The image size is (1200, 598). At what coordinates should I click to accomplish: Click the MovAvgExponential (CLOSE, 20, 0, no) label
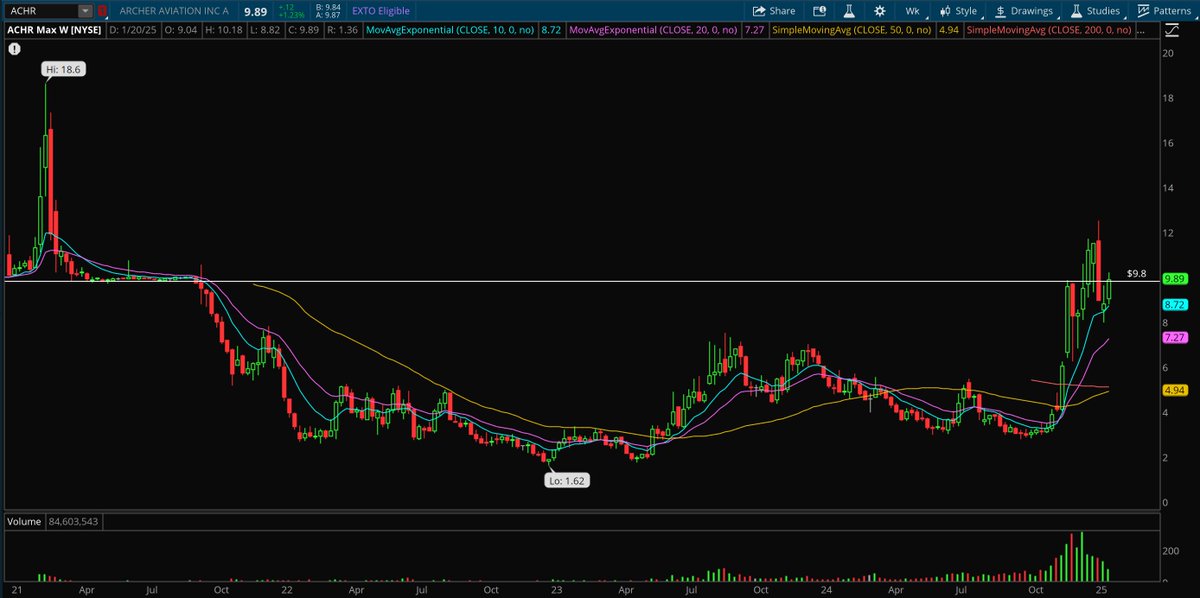click(x=653, y=31)
